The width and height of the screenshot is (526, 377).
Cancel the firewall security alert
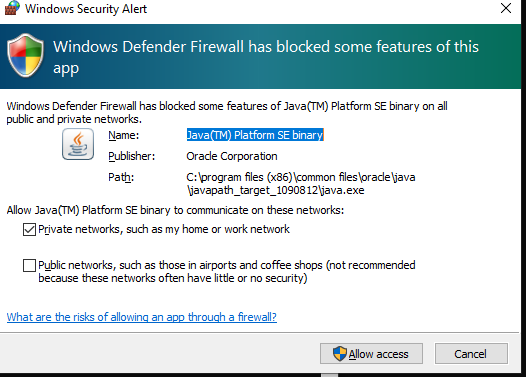tap(471, 354)
